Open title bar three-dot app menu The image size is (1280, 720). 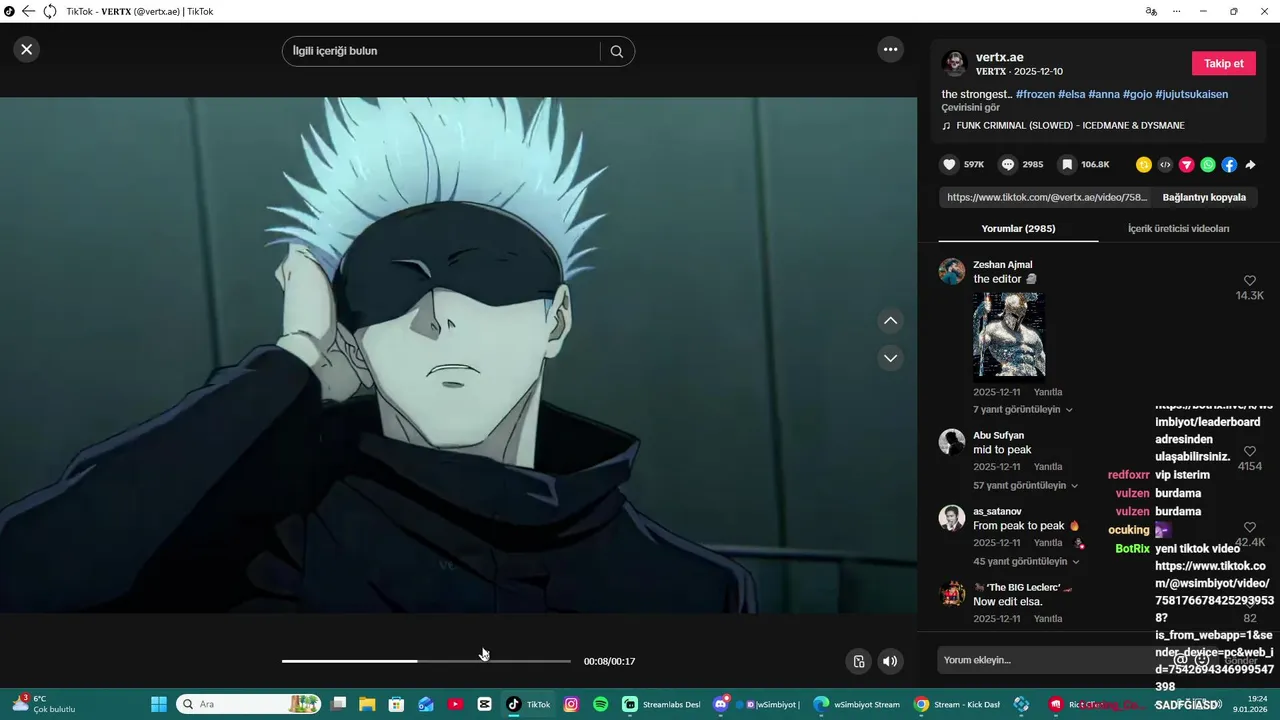click(1178, 11)
